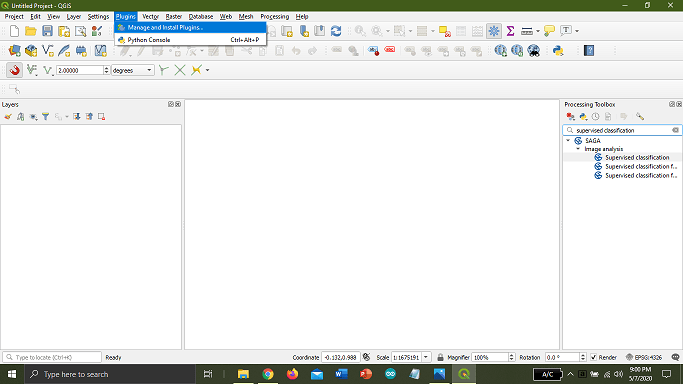Open the Settings menu
The height and width of the screenshot is (384, 683).
[x=98, y=17]
